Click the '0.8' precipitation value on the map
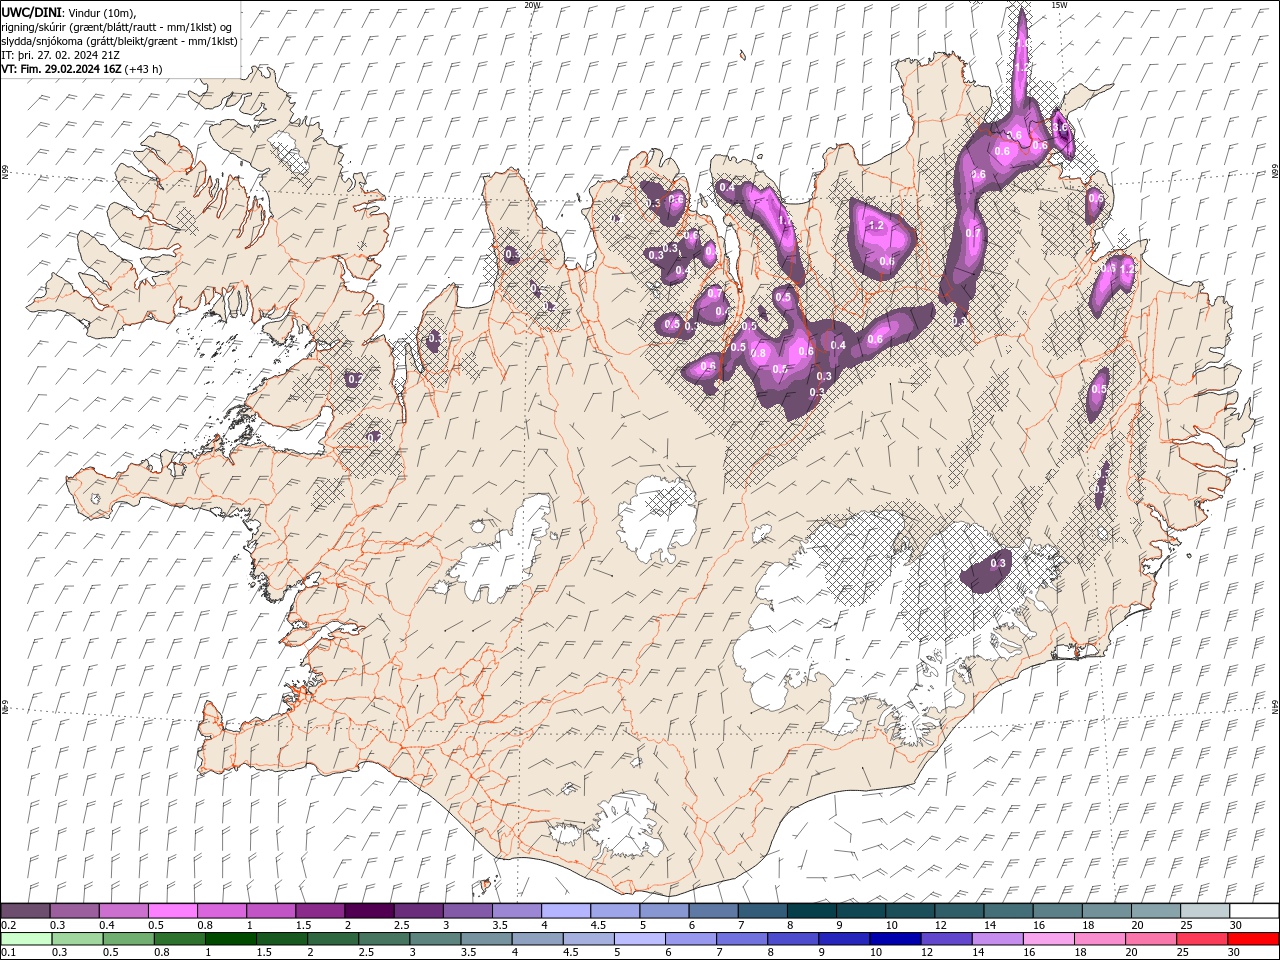This screenshot has height=960, width=1280. (x=758, y=353)
